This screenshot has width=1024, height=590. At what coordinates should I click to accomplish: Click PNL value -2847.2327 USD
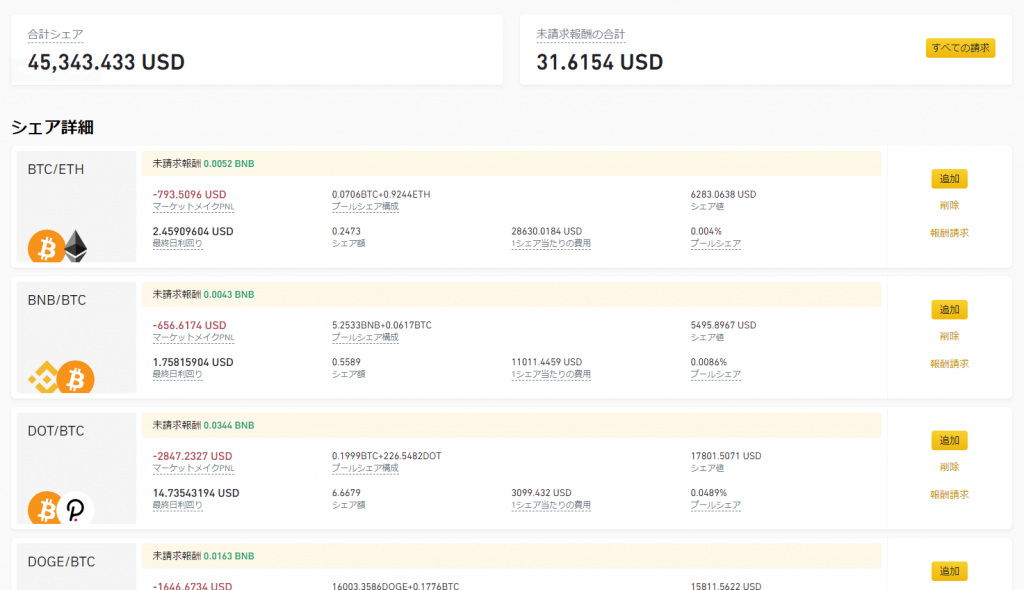[x=192, y=455]
